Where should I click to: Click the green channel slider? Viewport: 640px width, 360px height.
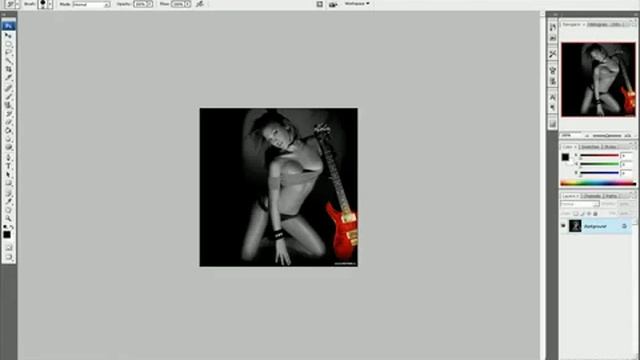pyautogui.click(x=600, y=164)
